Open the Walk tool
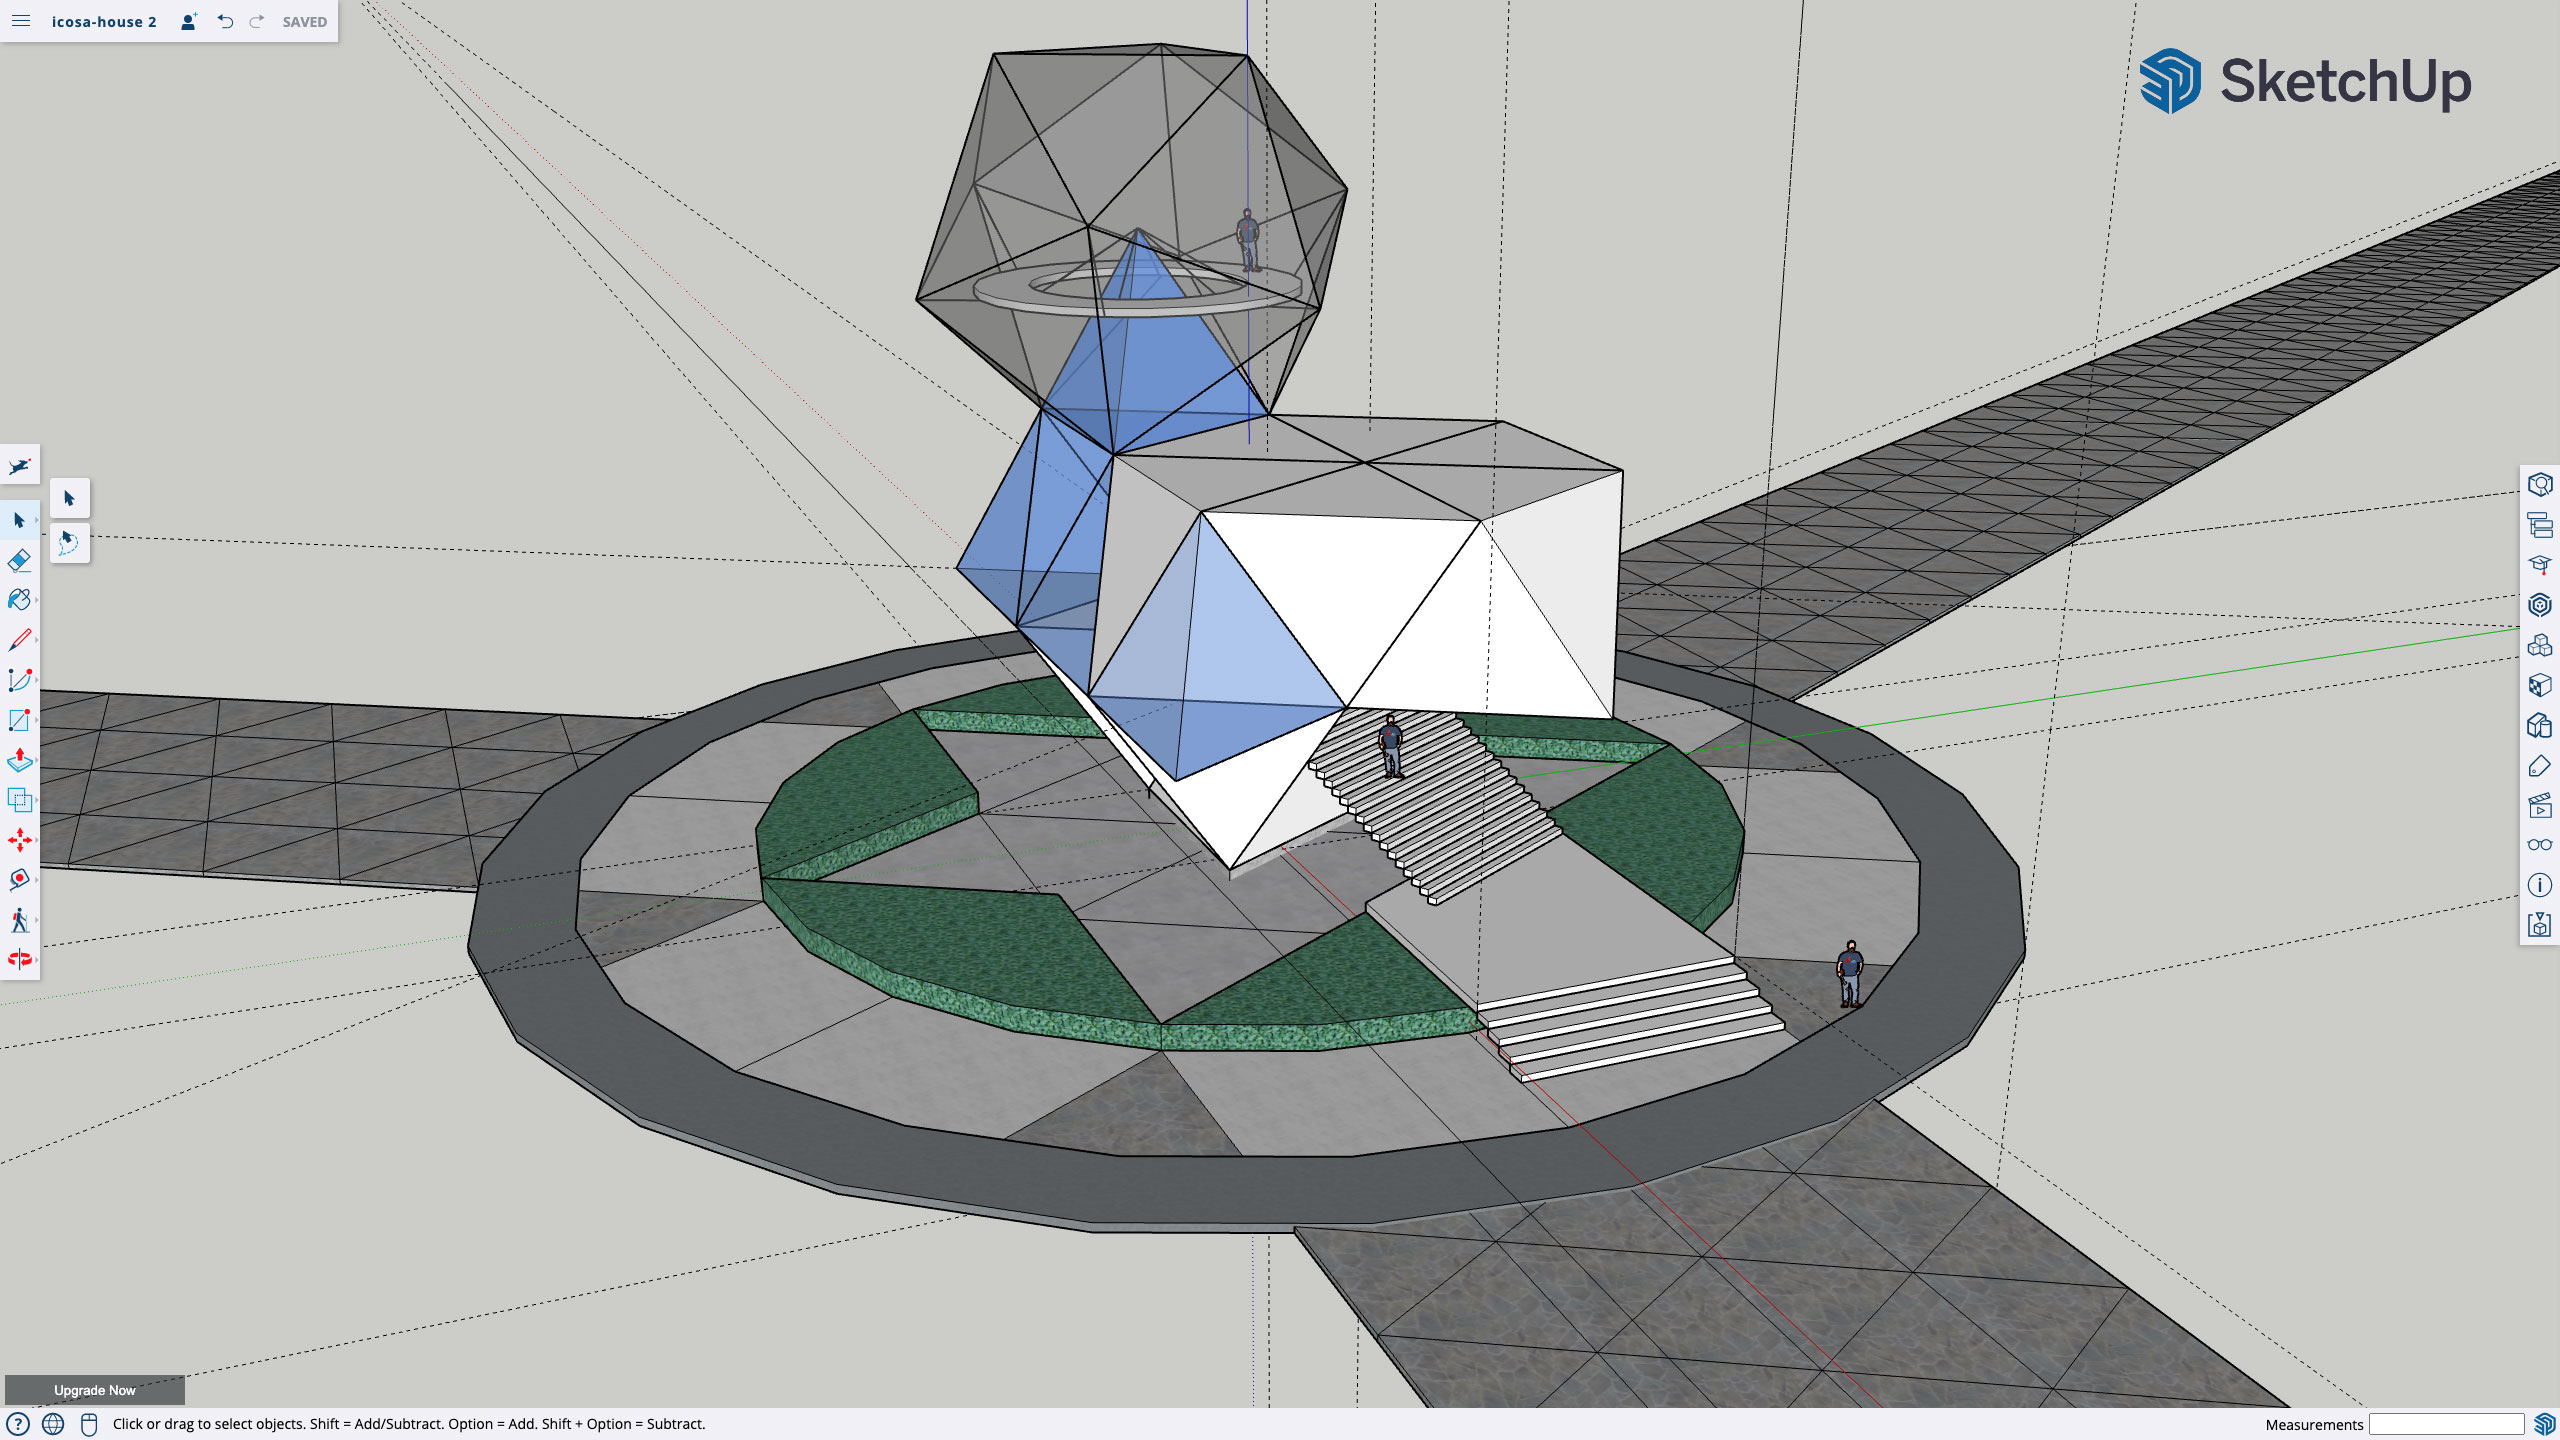The width and height of the screenshot is (2560, 1440). point(19,920)
